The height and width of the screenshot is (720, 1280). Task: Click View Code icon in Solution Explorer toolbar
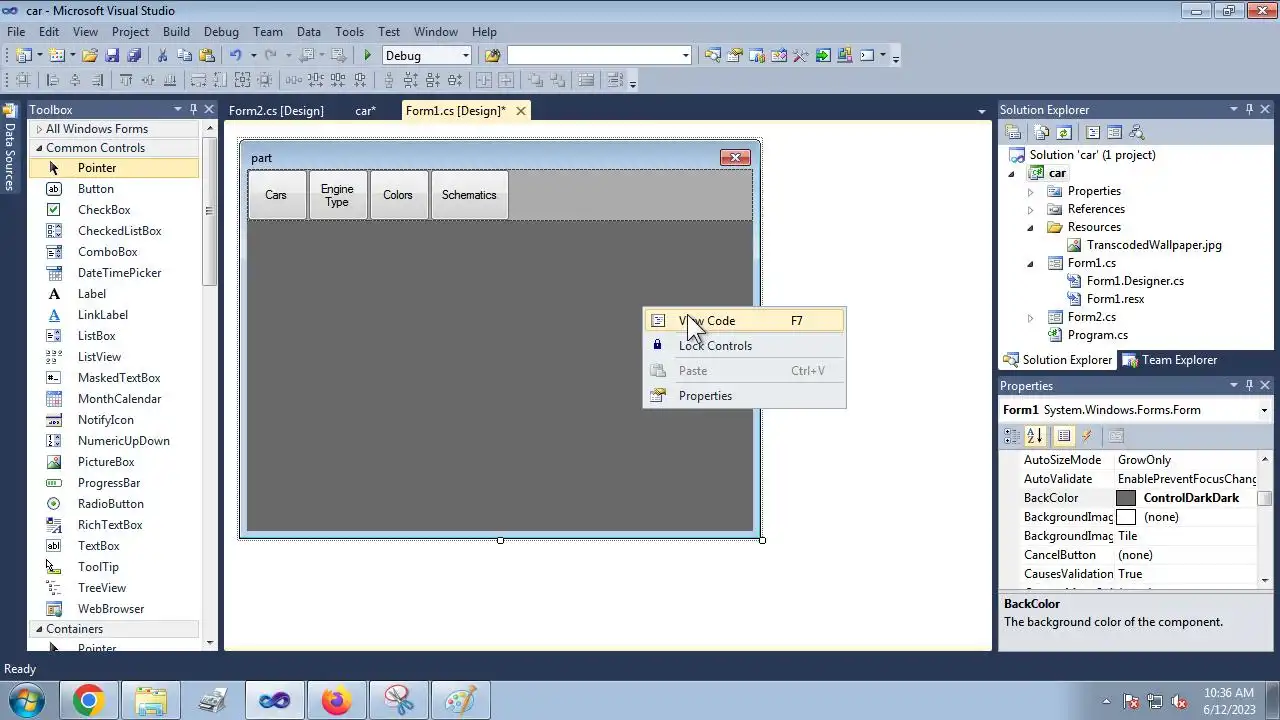pos(1093,132)
